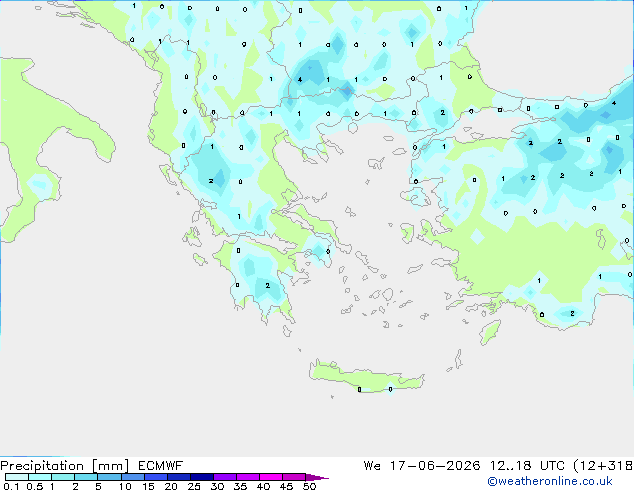Pick the 45–50 mm legend color swatch
634x490 pixels.
click(294, 477)
